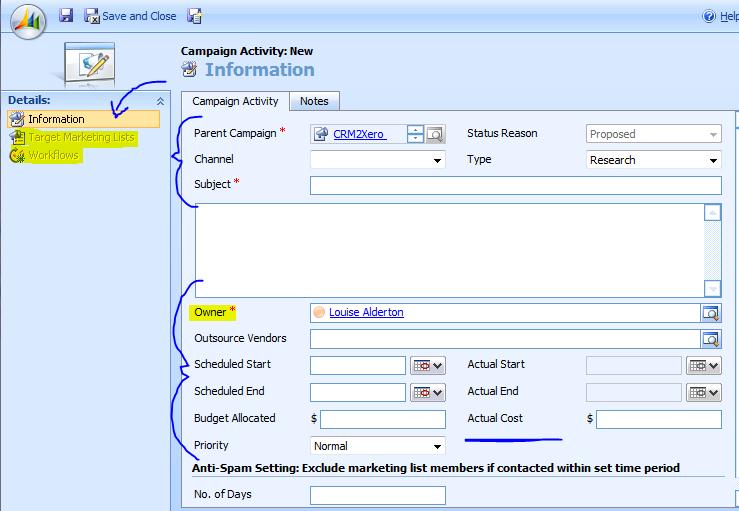The image size is (739, 511).
Task: Open Scheduled Start calendar picker
Action: click(427, 366)
